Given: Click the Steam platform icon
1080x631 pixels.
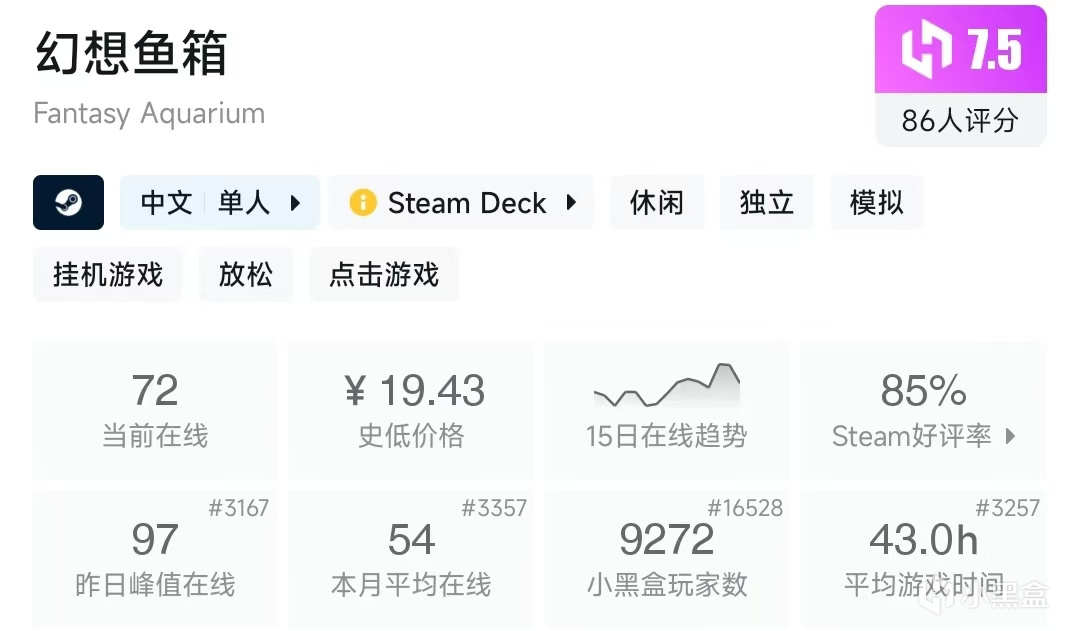Looking at the screenshot, I should pyautogui.click(x=68, y=203).
